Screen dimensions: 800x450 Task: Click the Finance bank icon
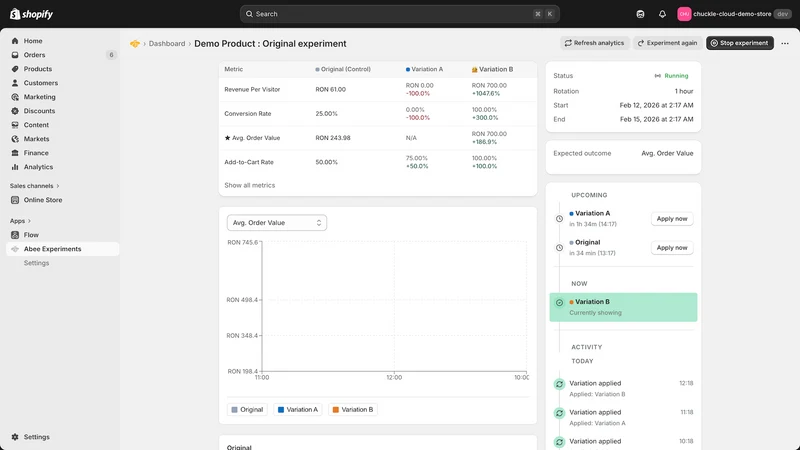click(x=15, y=153)
